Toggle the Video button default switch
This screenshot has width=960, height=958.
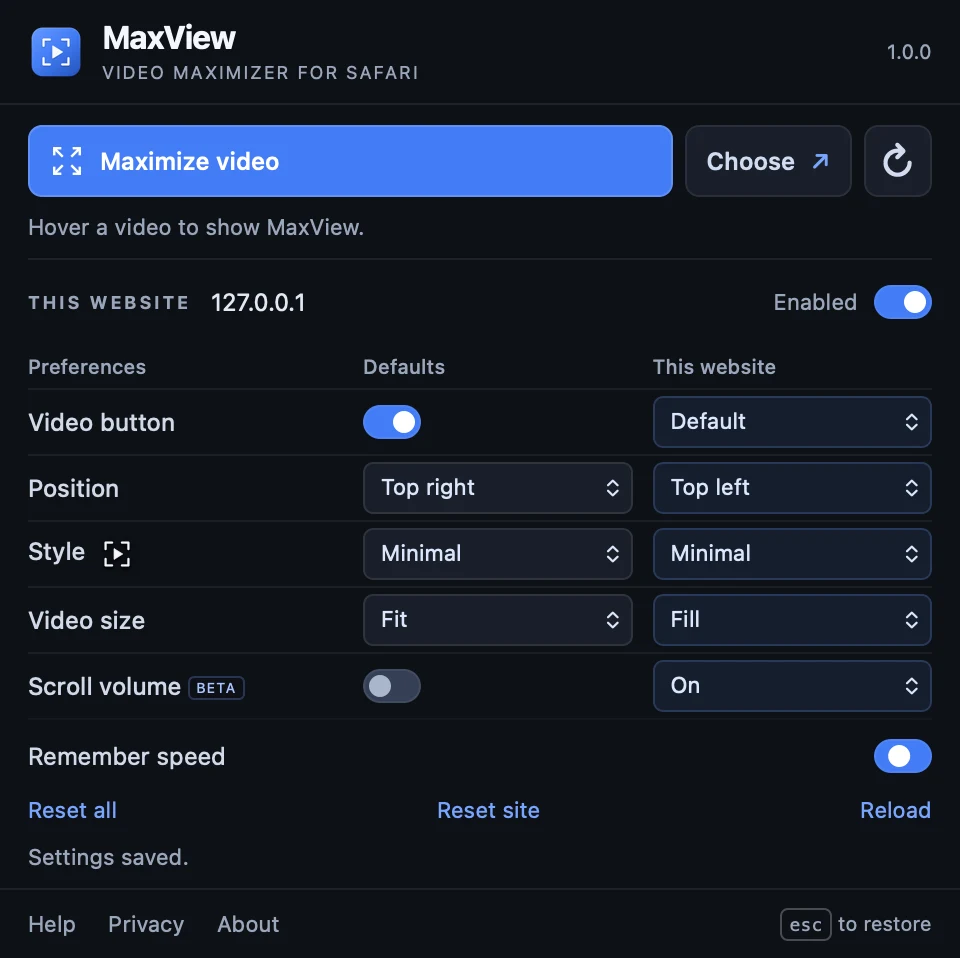point(392,422)
